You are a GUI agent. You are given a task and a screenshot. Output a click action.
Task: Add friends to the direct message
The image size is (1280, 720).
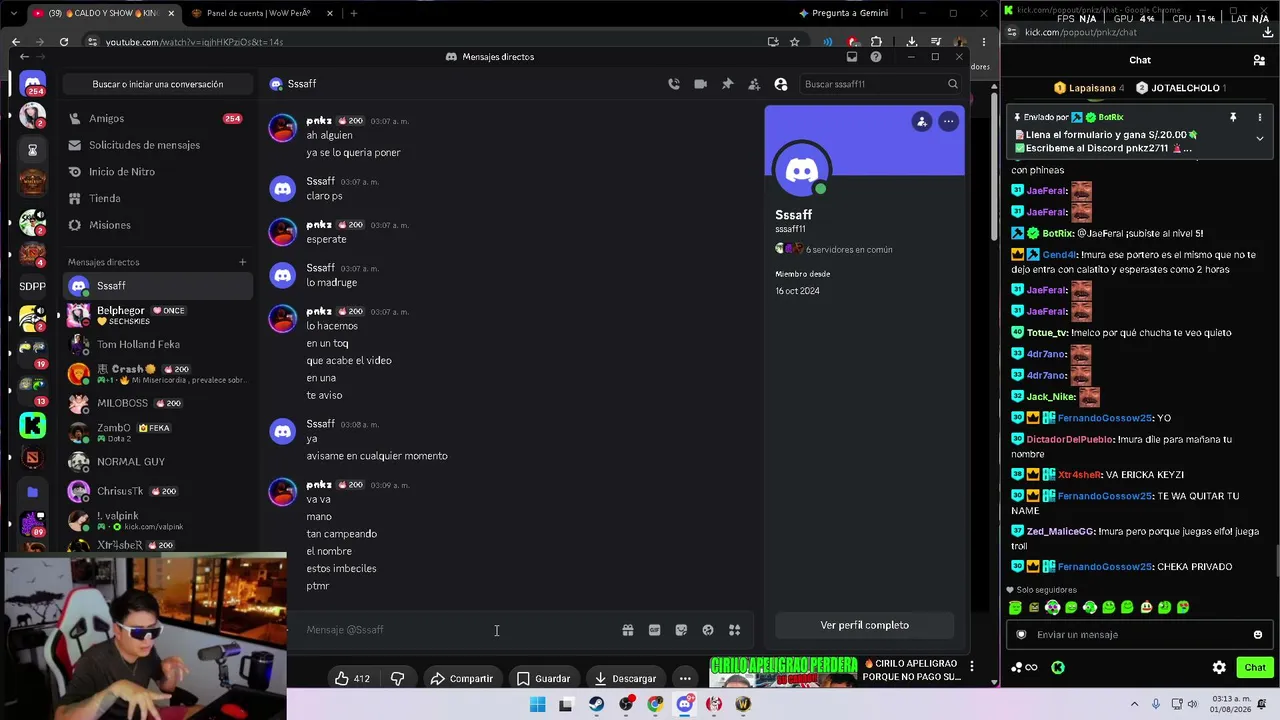coord(754,84)
